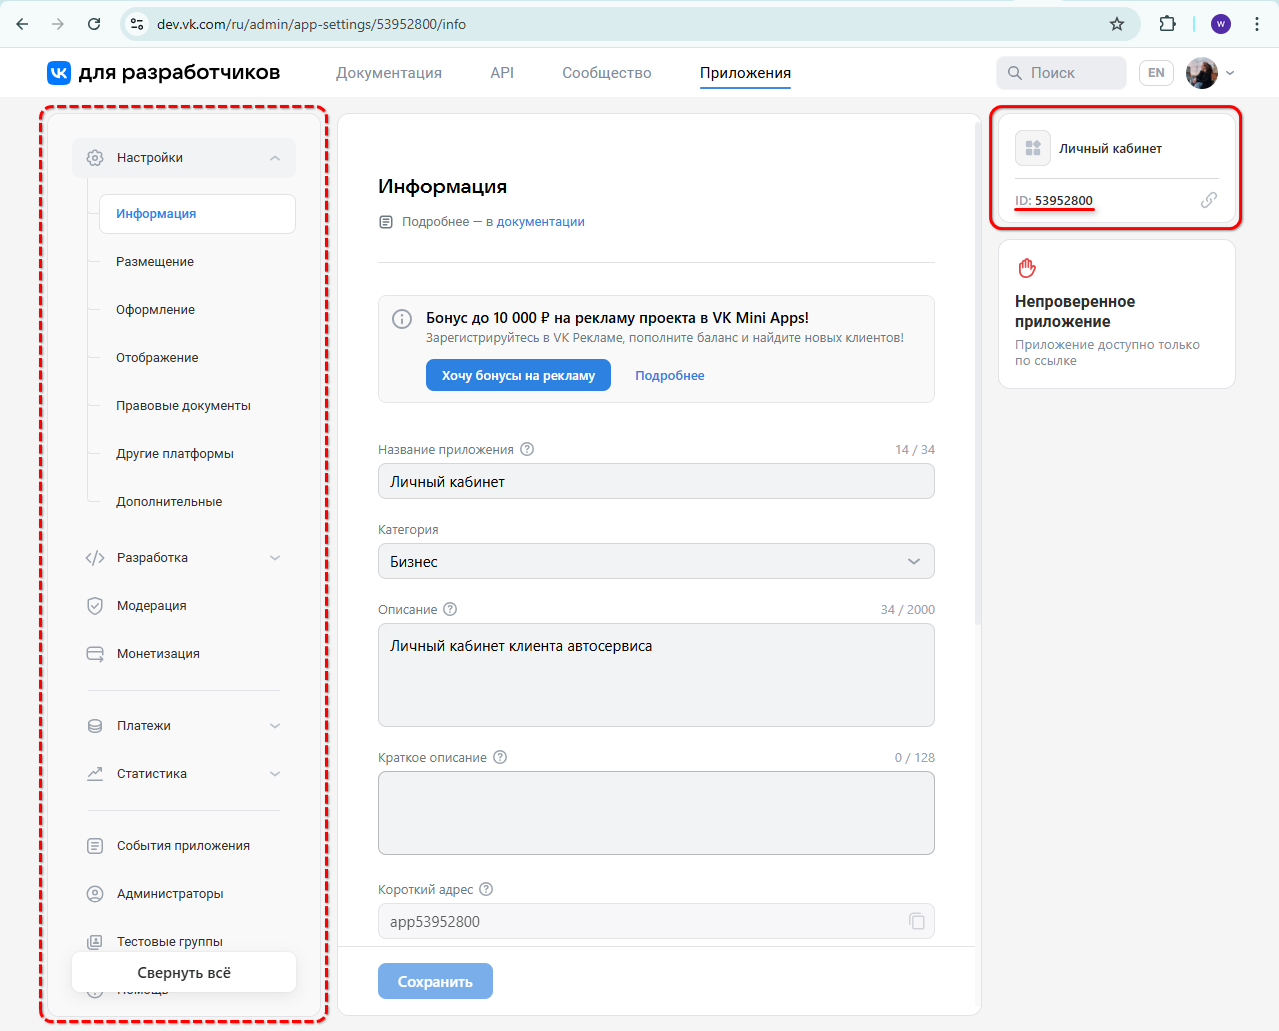Switch to the Документация tab
Screen dimensions: 1279x1031
(x=389, y=72)
